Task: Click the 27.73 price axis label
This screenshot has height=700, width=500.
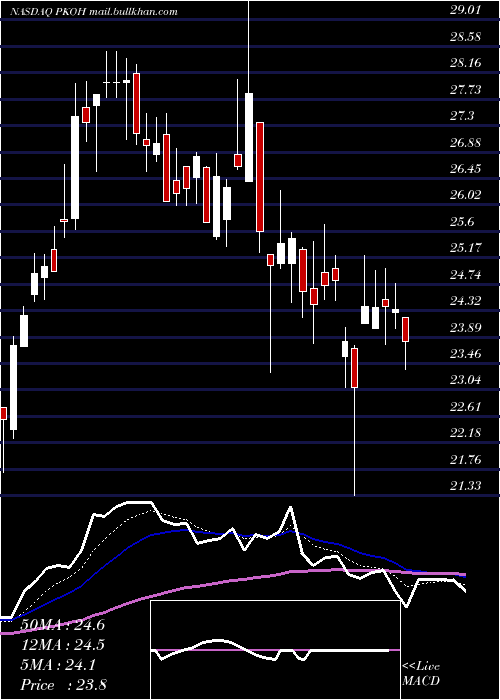Action: 465,90
